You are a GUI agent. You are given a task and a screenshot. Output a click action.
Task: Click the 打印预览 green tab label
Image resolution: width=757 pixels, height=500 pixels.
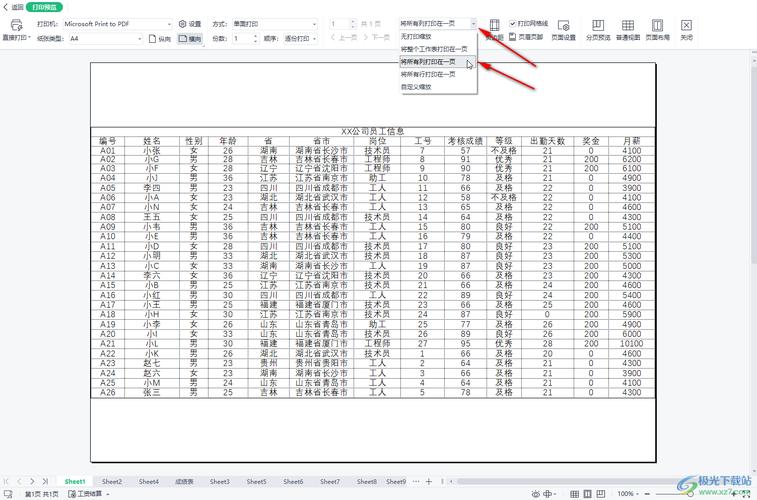click(44, 7)
